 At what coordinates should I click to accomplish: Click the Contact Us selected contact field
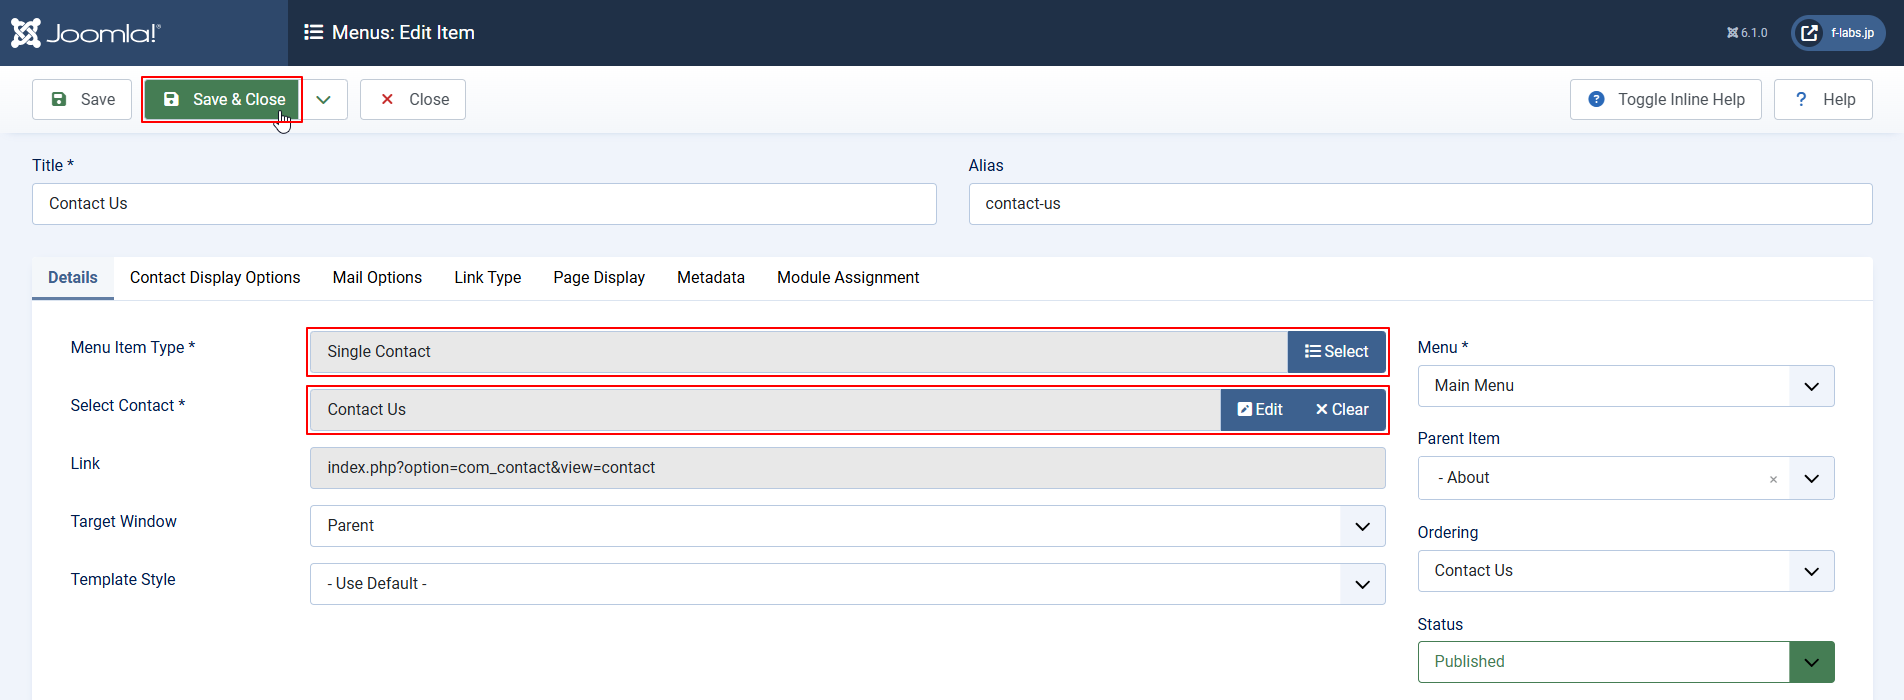[x=766, y=410]
